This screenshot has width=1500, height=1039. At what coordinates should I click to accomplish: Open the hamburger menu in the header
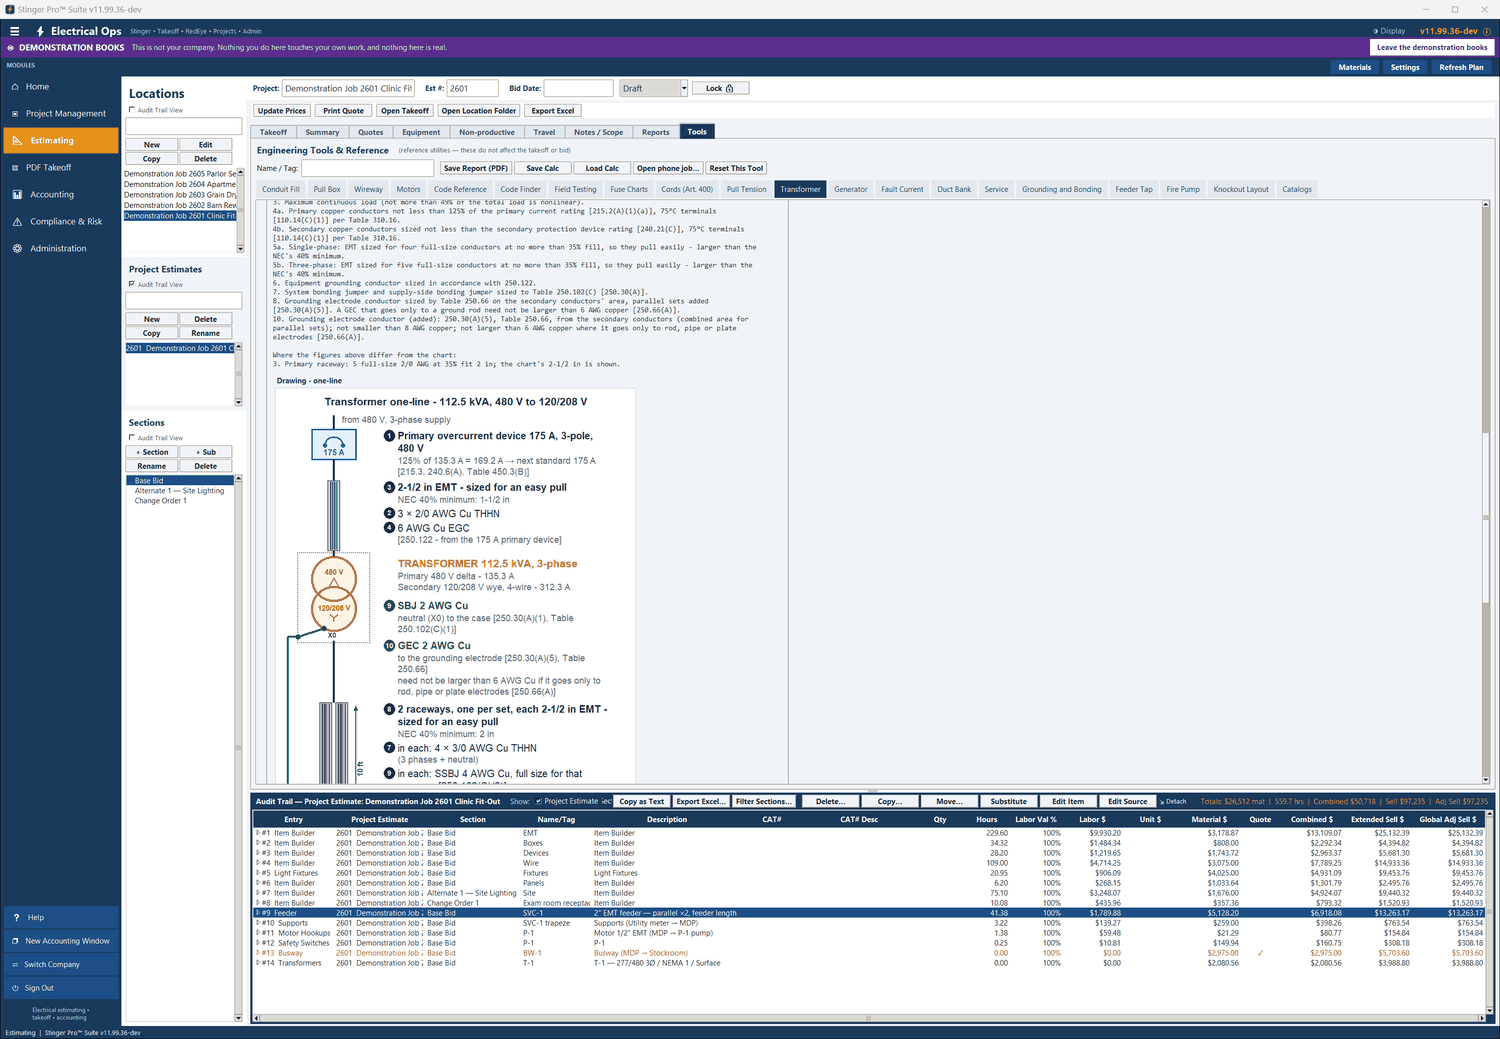[x=15, y=31]
